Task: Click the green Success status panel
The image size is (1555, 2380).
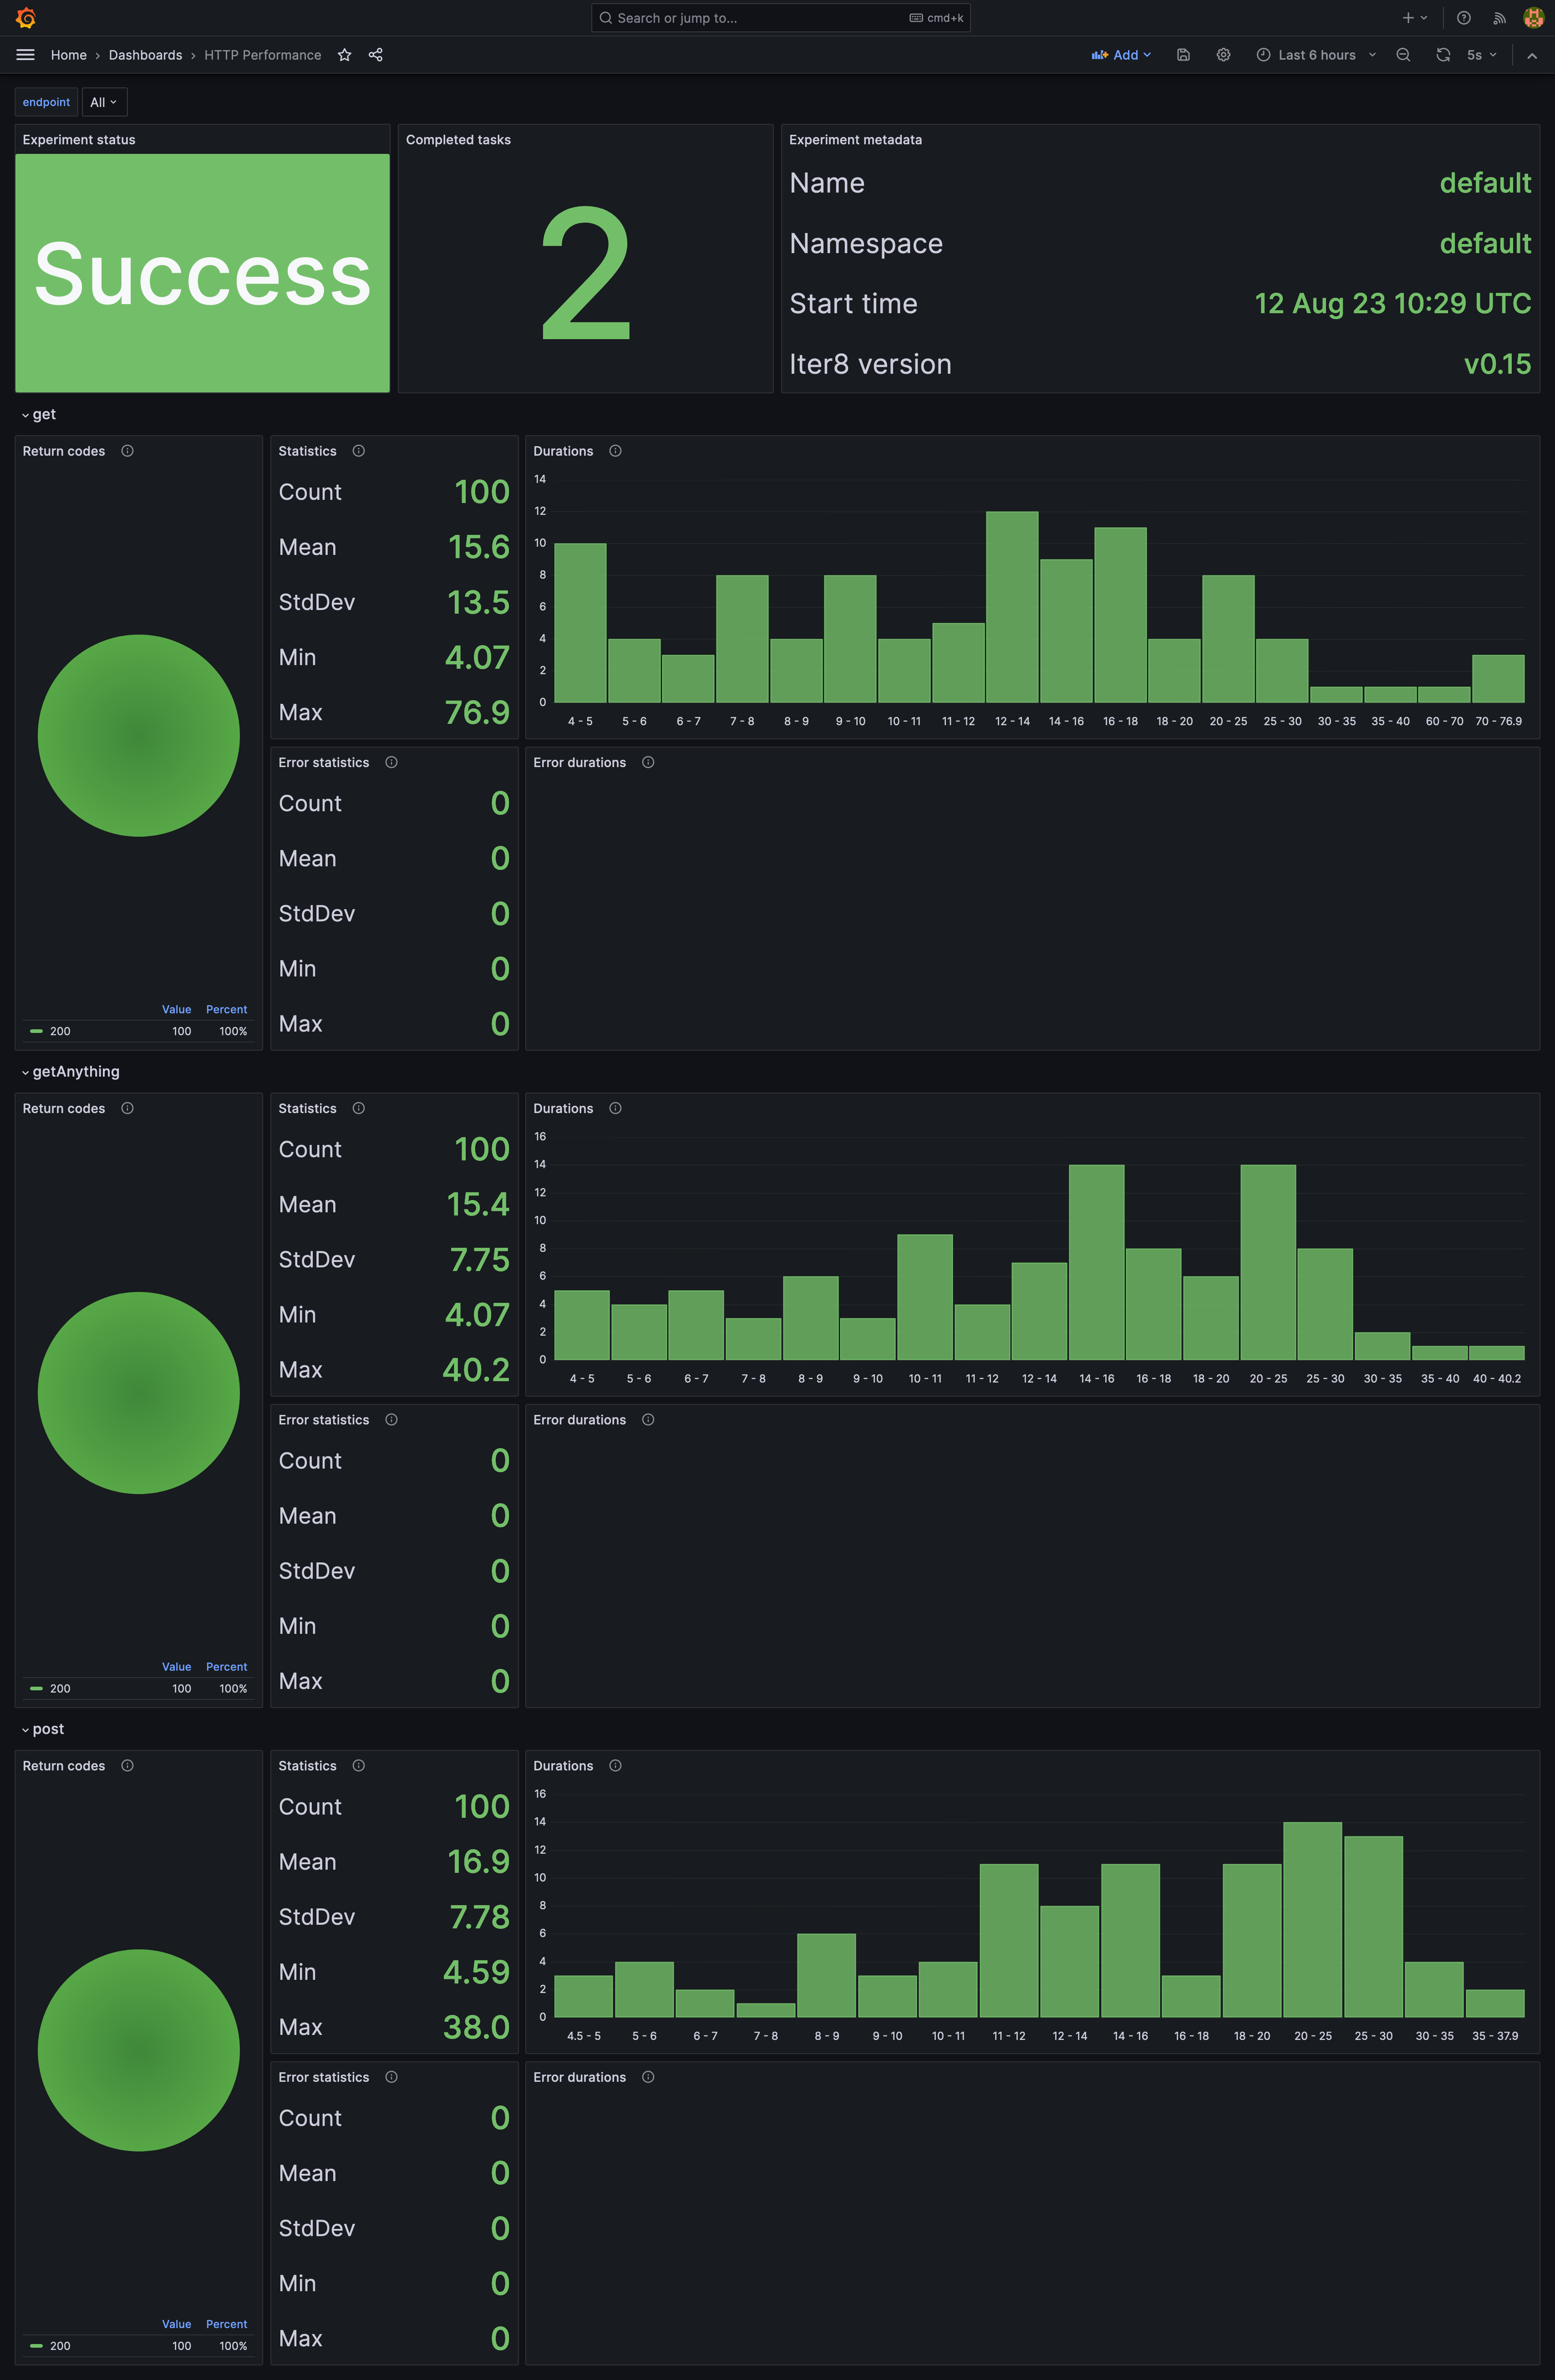Action: tap(202, 273)
